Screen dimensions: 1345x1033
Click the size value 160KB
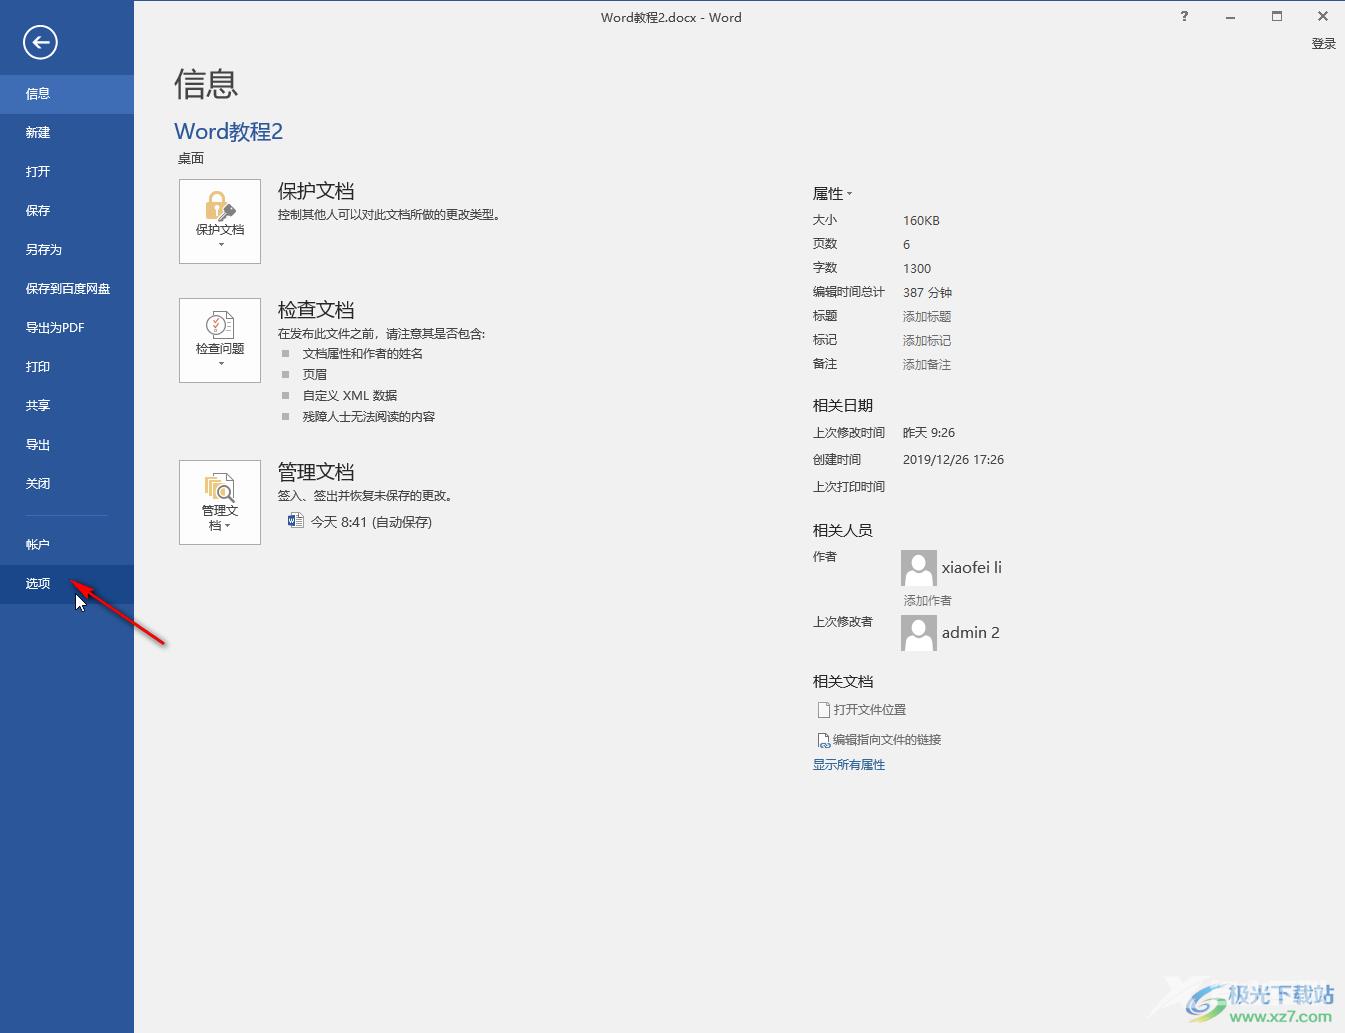coord(921,221)
